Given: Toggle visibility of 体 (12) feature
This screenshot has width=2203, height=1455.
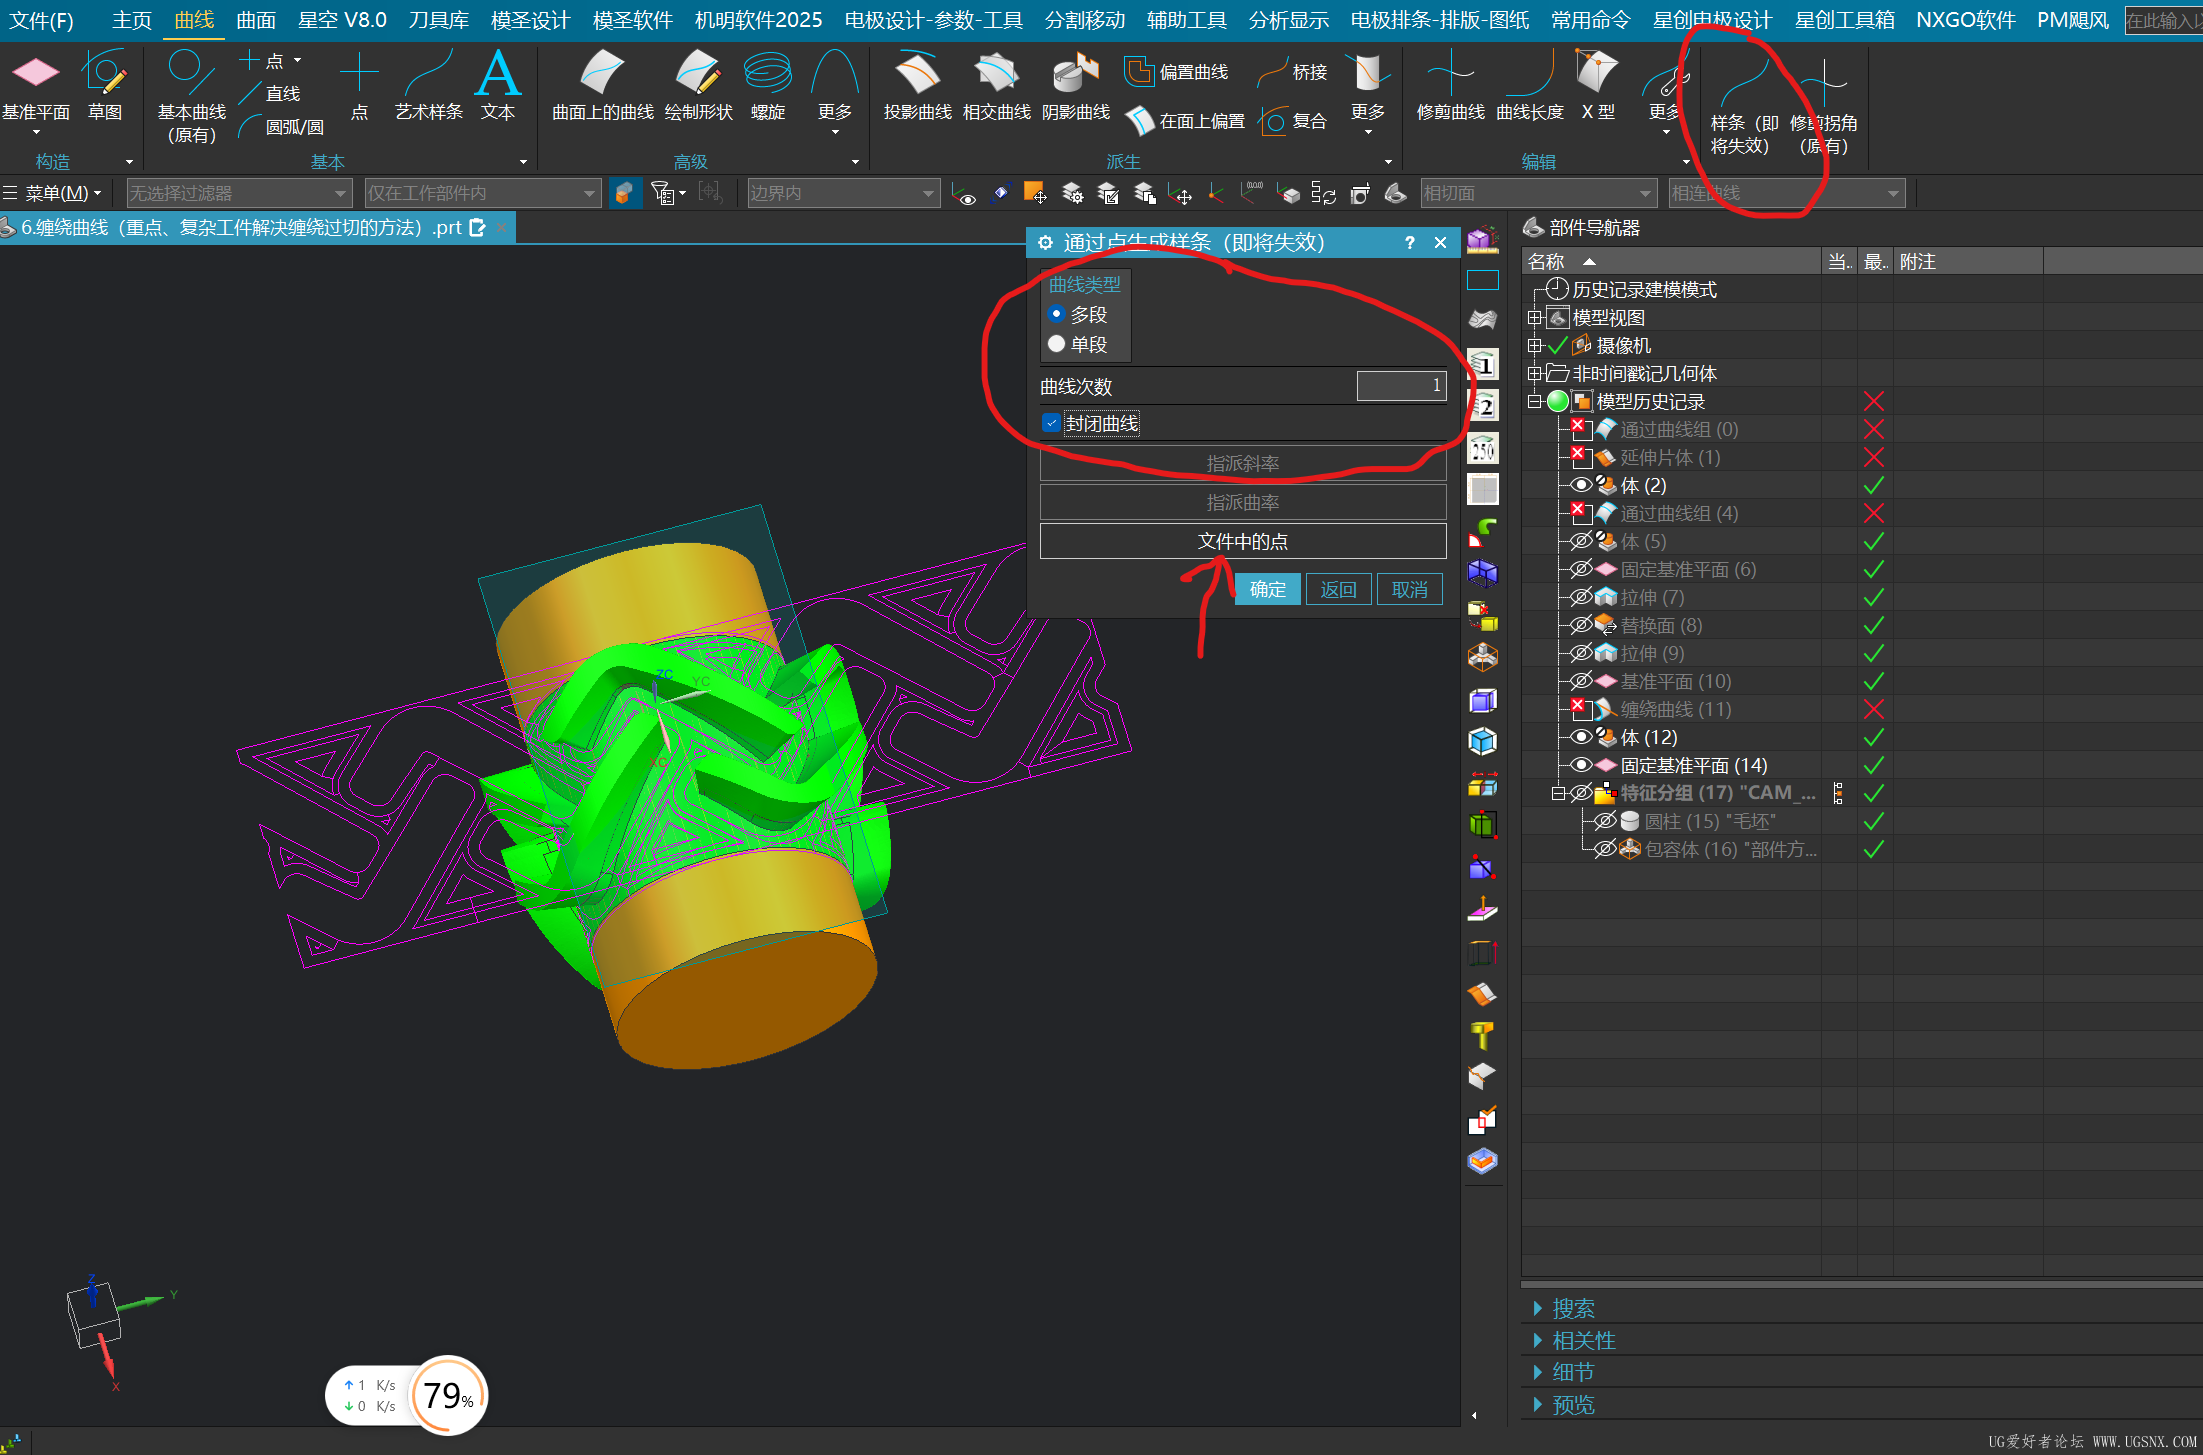Looking at the screenshot, I should point(1581,737).
